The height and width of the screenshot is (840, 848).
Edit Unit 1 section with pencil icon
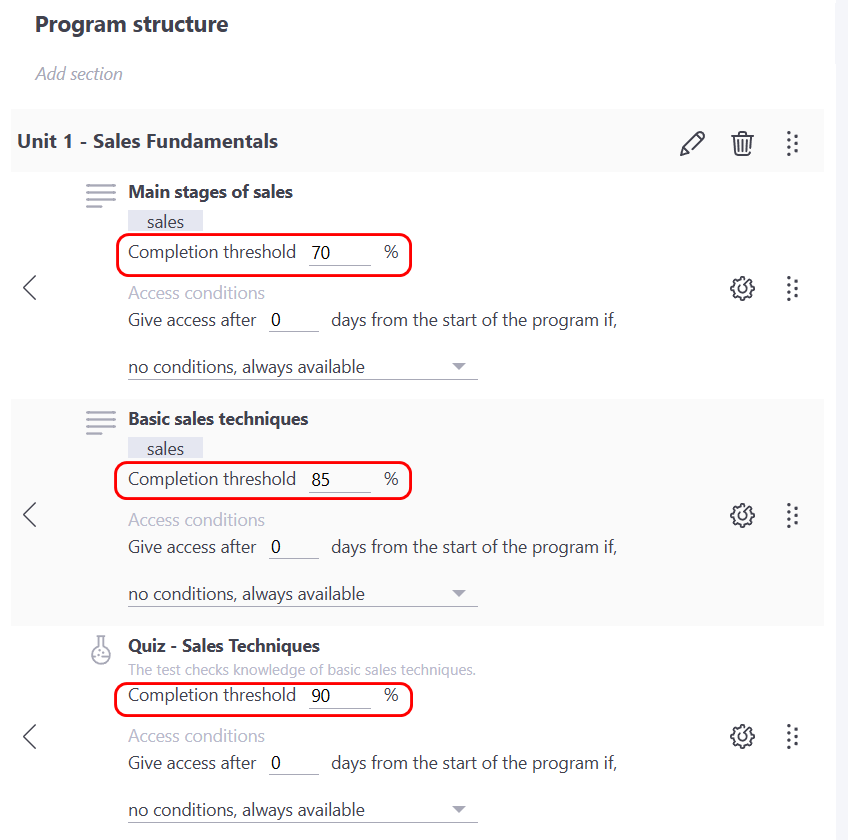point(692,143)
